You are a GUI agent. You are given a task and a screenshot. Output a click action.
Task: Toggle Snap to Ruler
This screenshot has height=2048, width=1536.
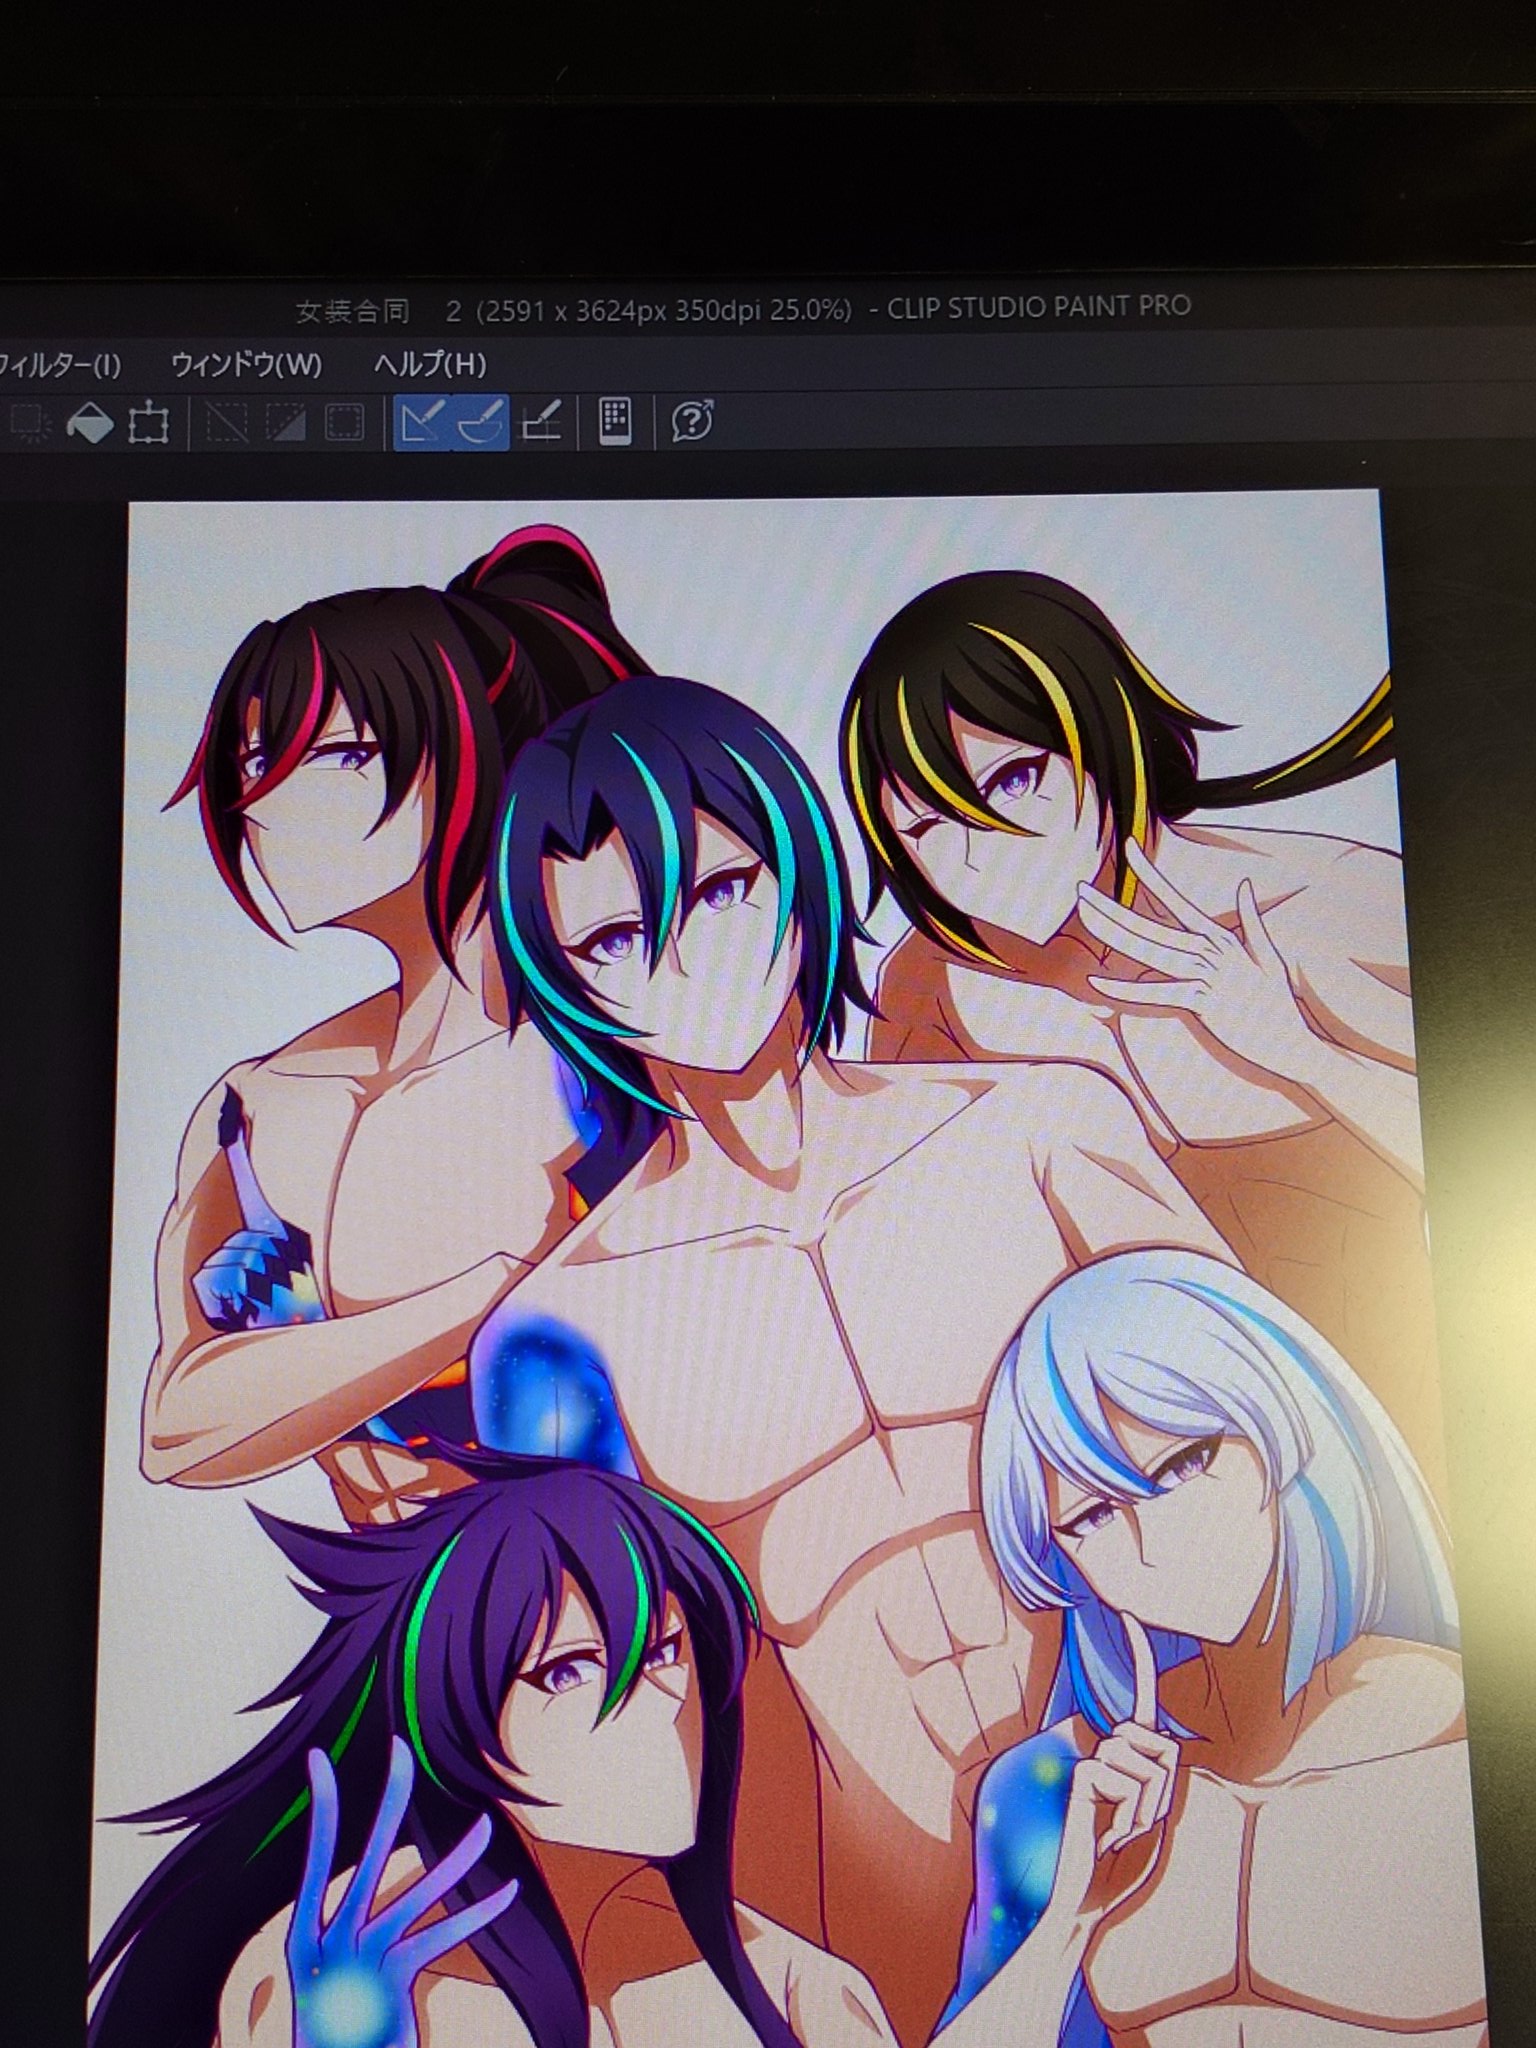tap(422, 423)
